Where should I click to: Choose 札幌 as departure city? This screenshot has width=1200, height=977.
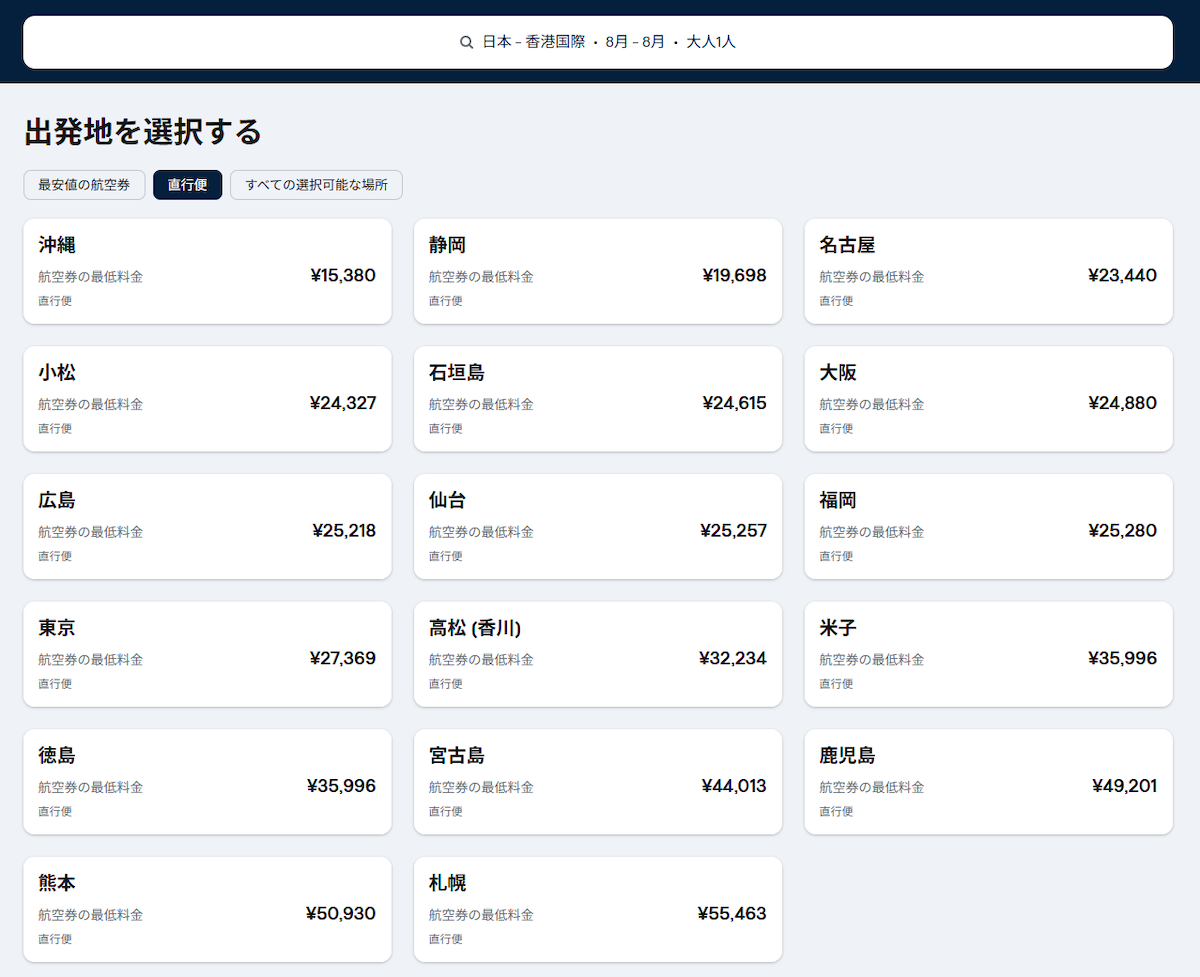tap(598, 909)
